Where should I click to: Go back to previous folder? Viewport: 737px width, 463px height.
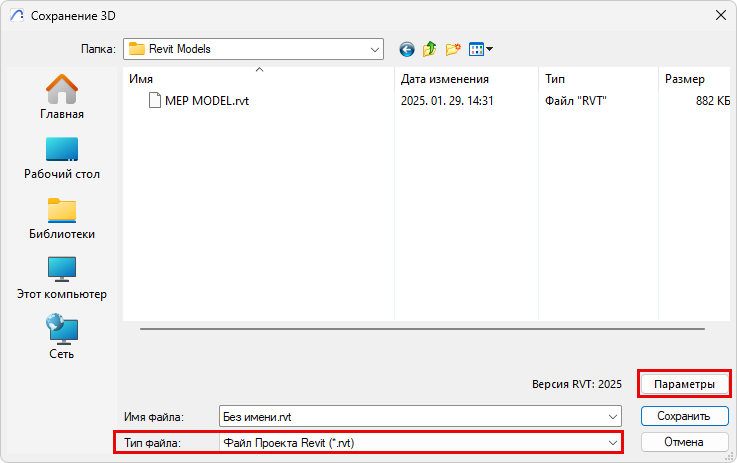[407, 49]
